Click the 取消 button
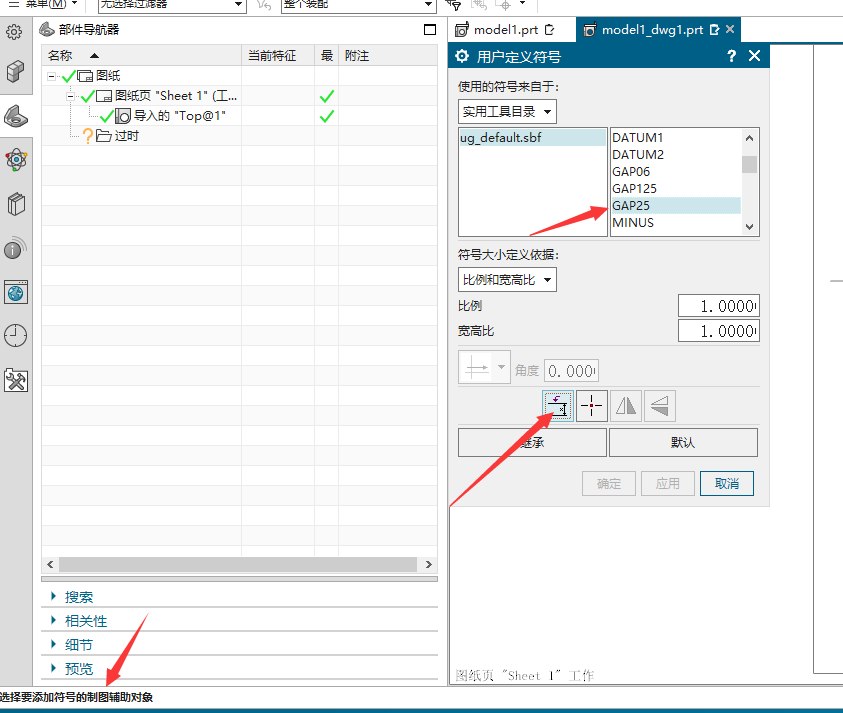Viewport: 843px width, 713px height. 727,483
